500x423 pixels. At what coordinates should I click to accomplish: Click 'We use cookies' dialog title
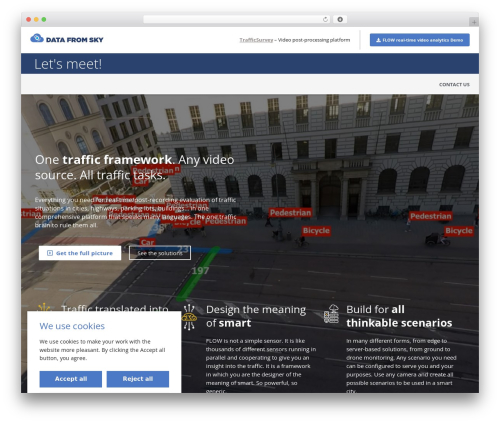[72, 326]
